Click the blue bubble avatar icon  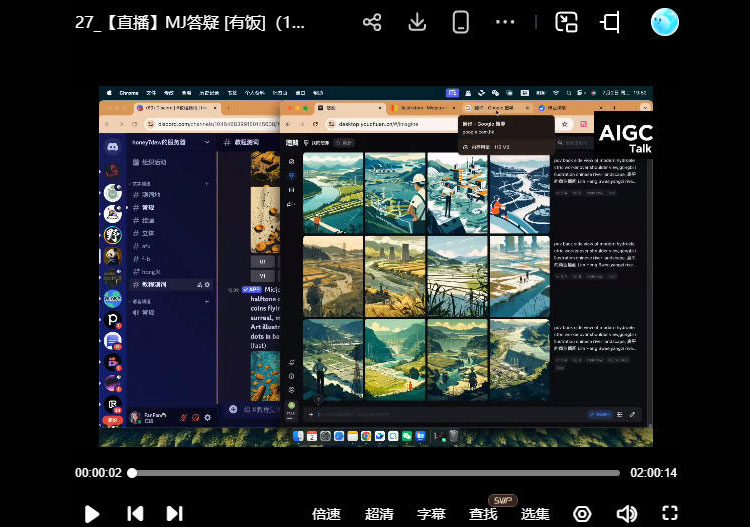[664, 22]
